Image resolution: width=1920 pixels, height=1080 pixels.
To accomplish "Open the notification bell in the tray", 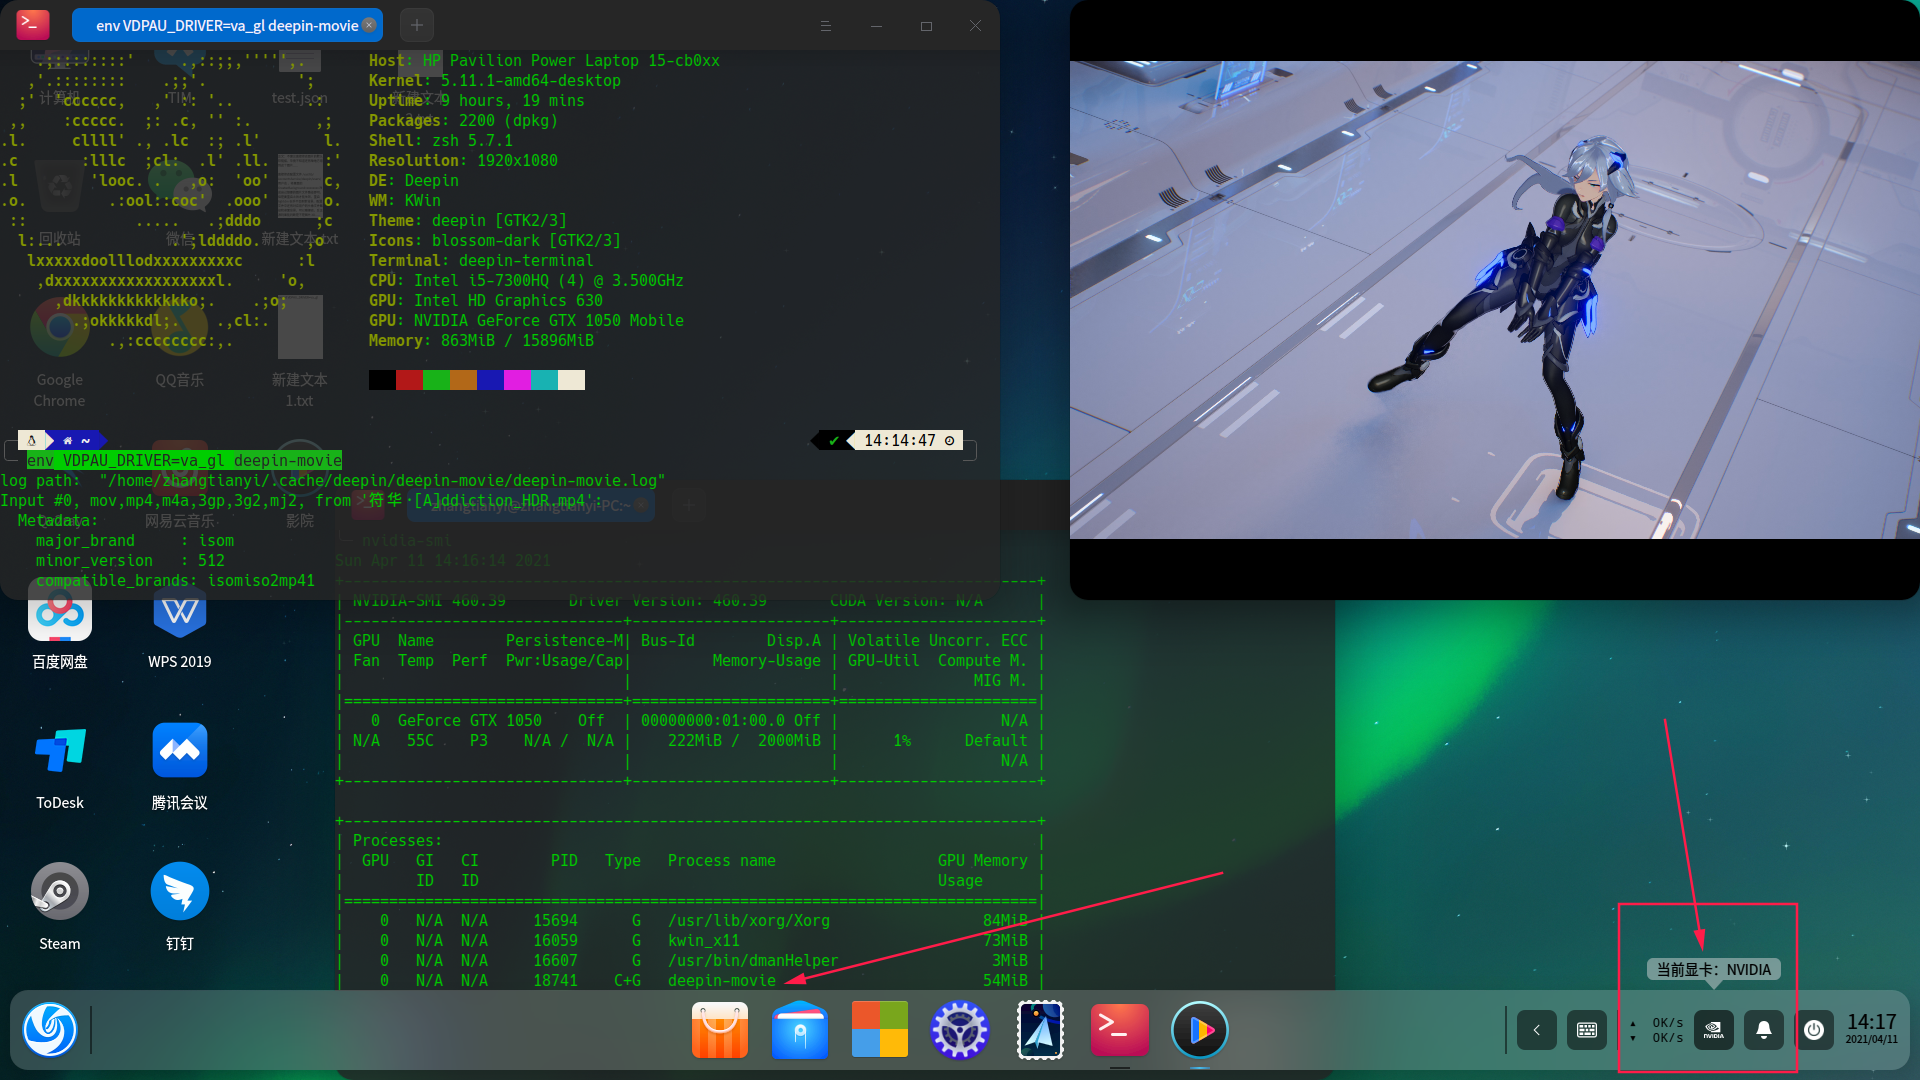I will click(x=1764, y=1030).
